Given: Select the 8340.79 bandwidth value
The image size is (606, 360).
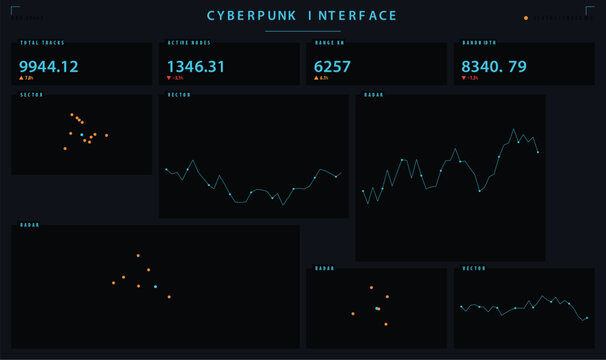Looking at the screenshot, I should [x=494, y=67].
